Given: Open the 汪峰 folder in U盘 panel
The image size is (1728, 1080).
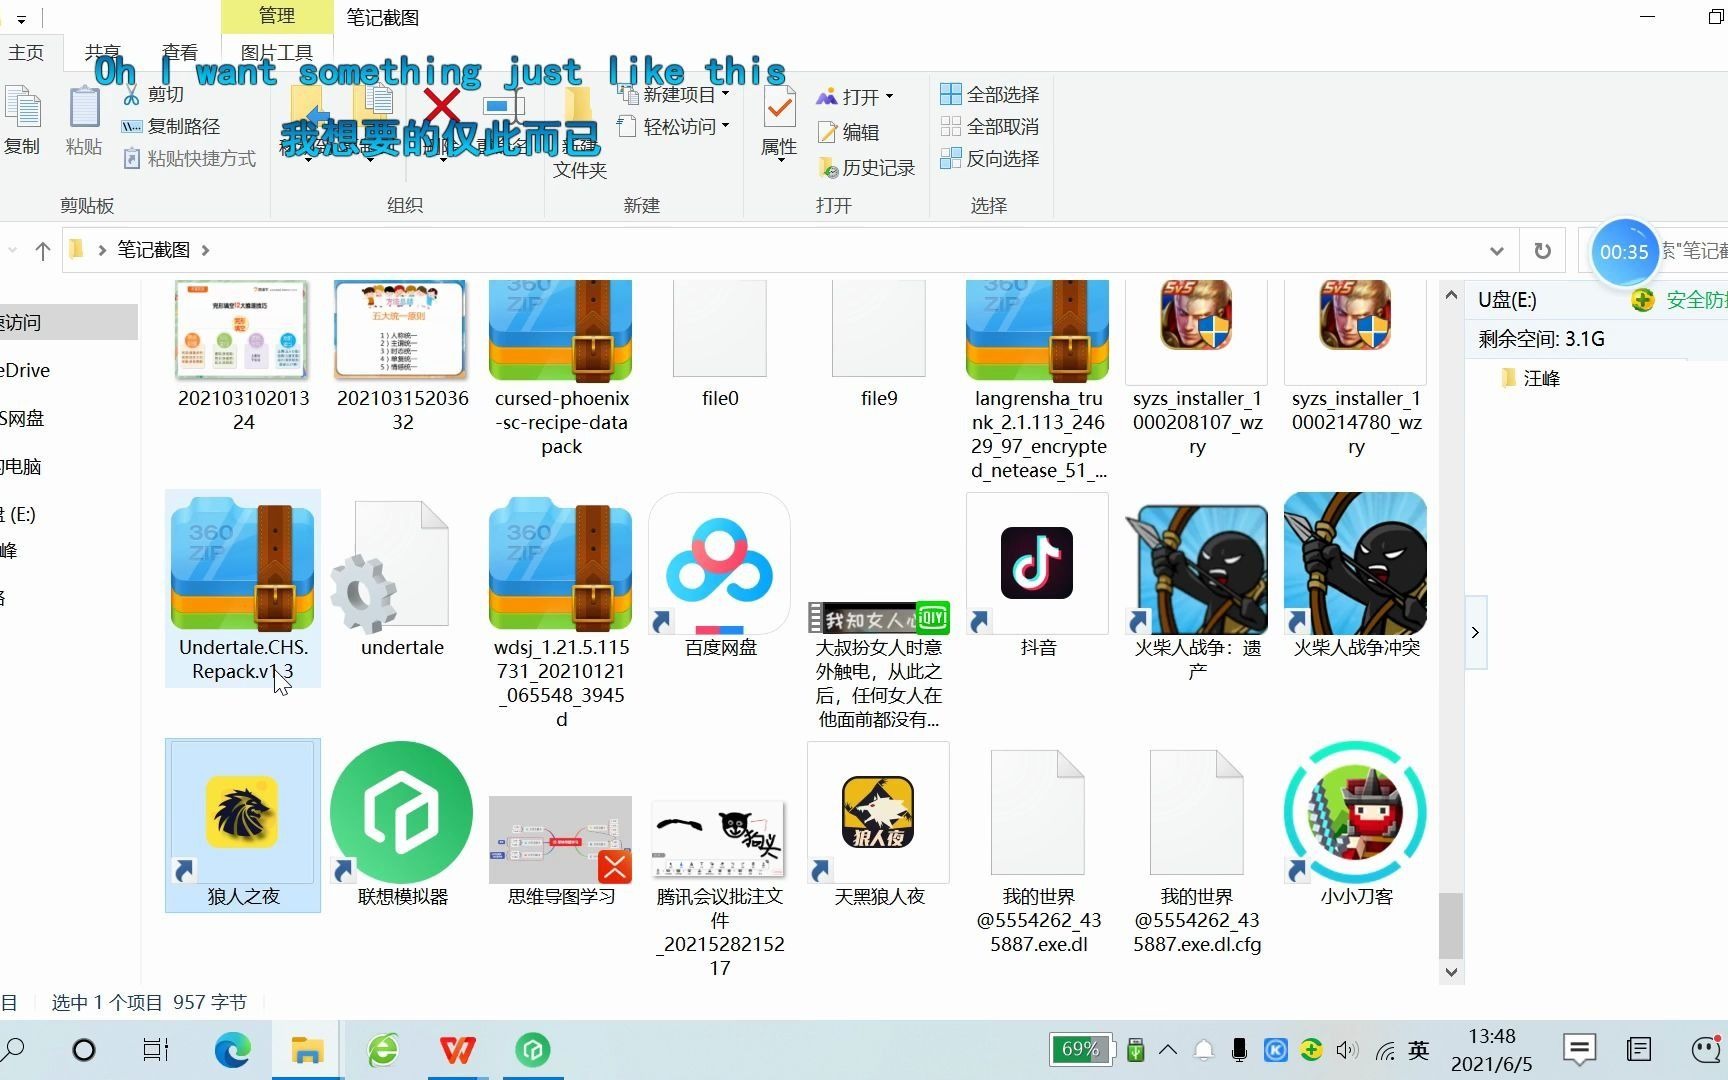Looking at the screenshot, I should coord(1530,379).
